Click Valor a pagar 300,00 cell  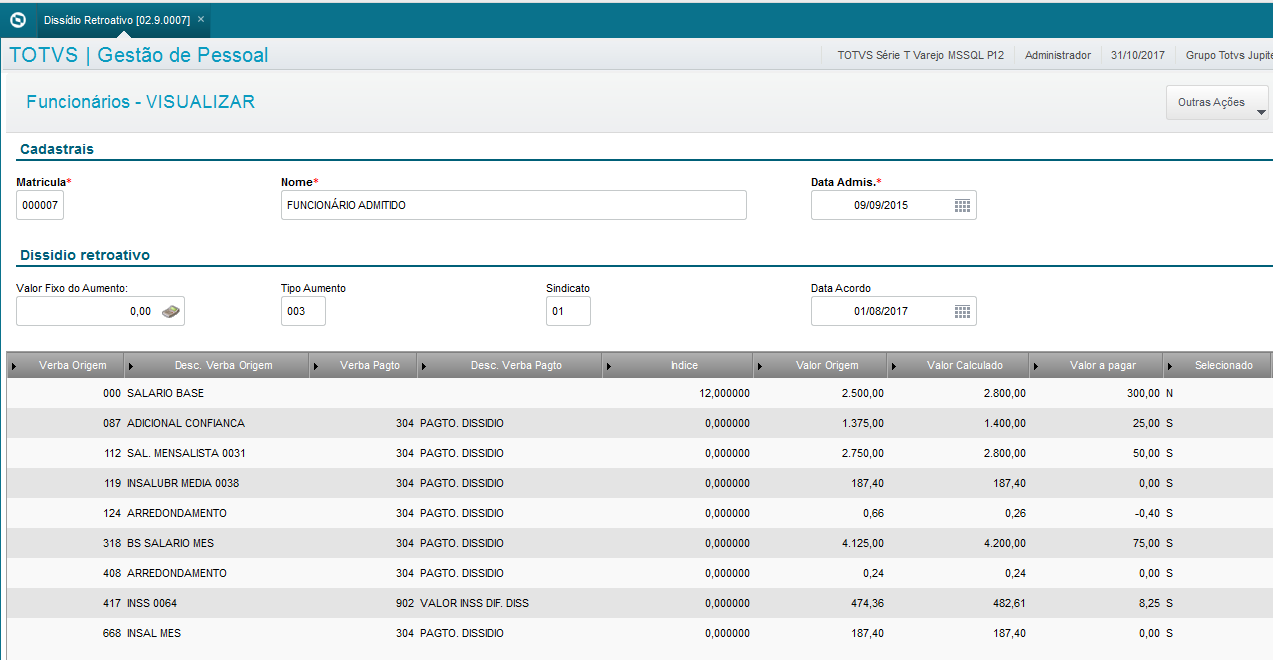(x=1142, y=393)
